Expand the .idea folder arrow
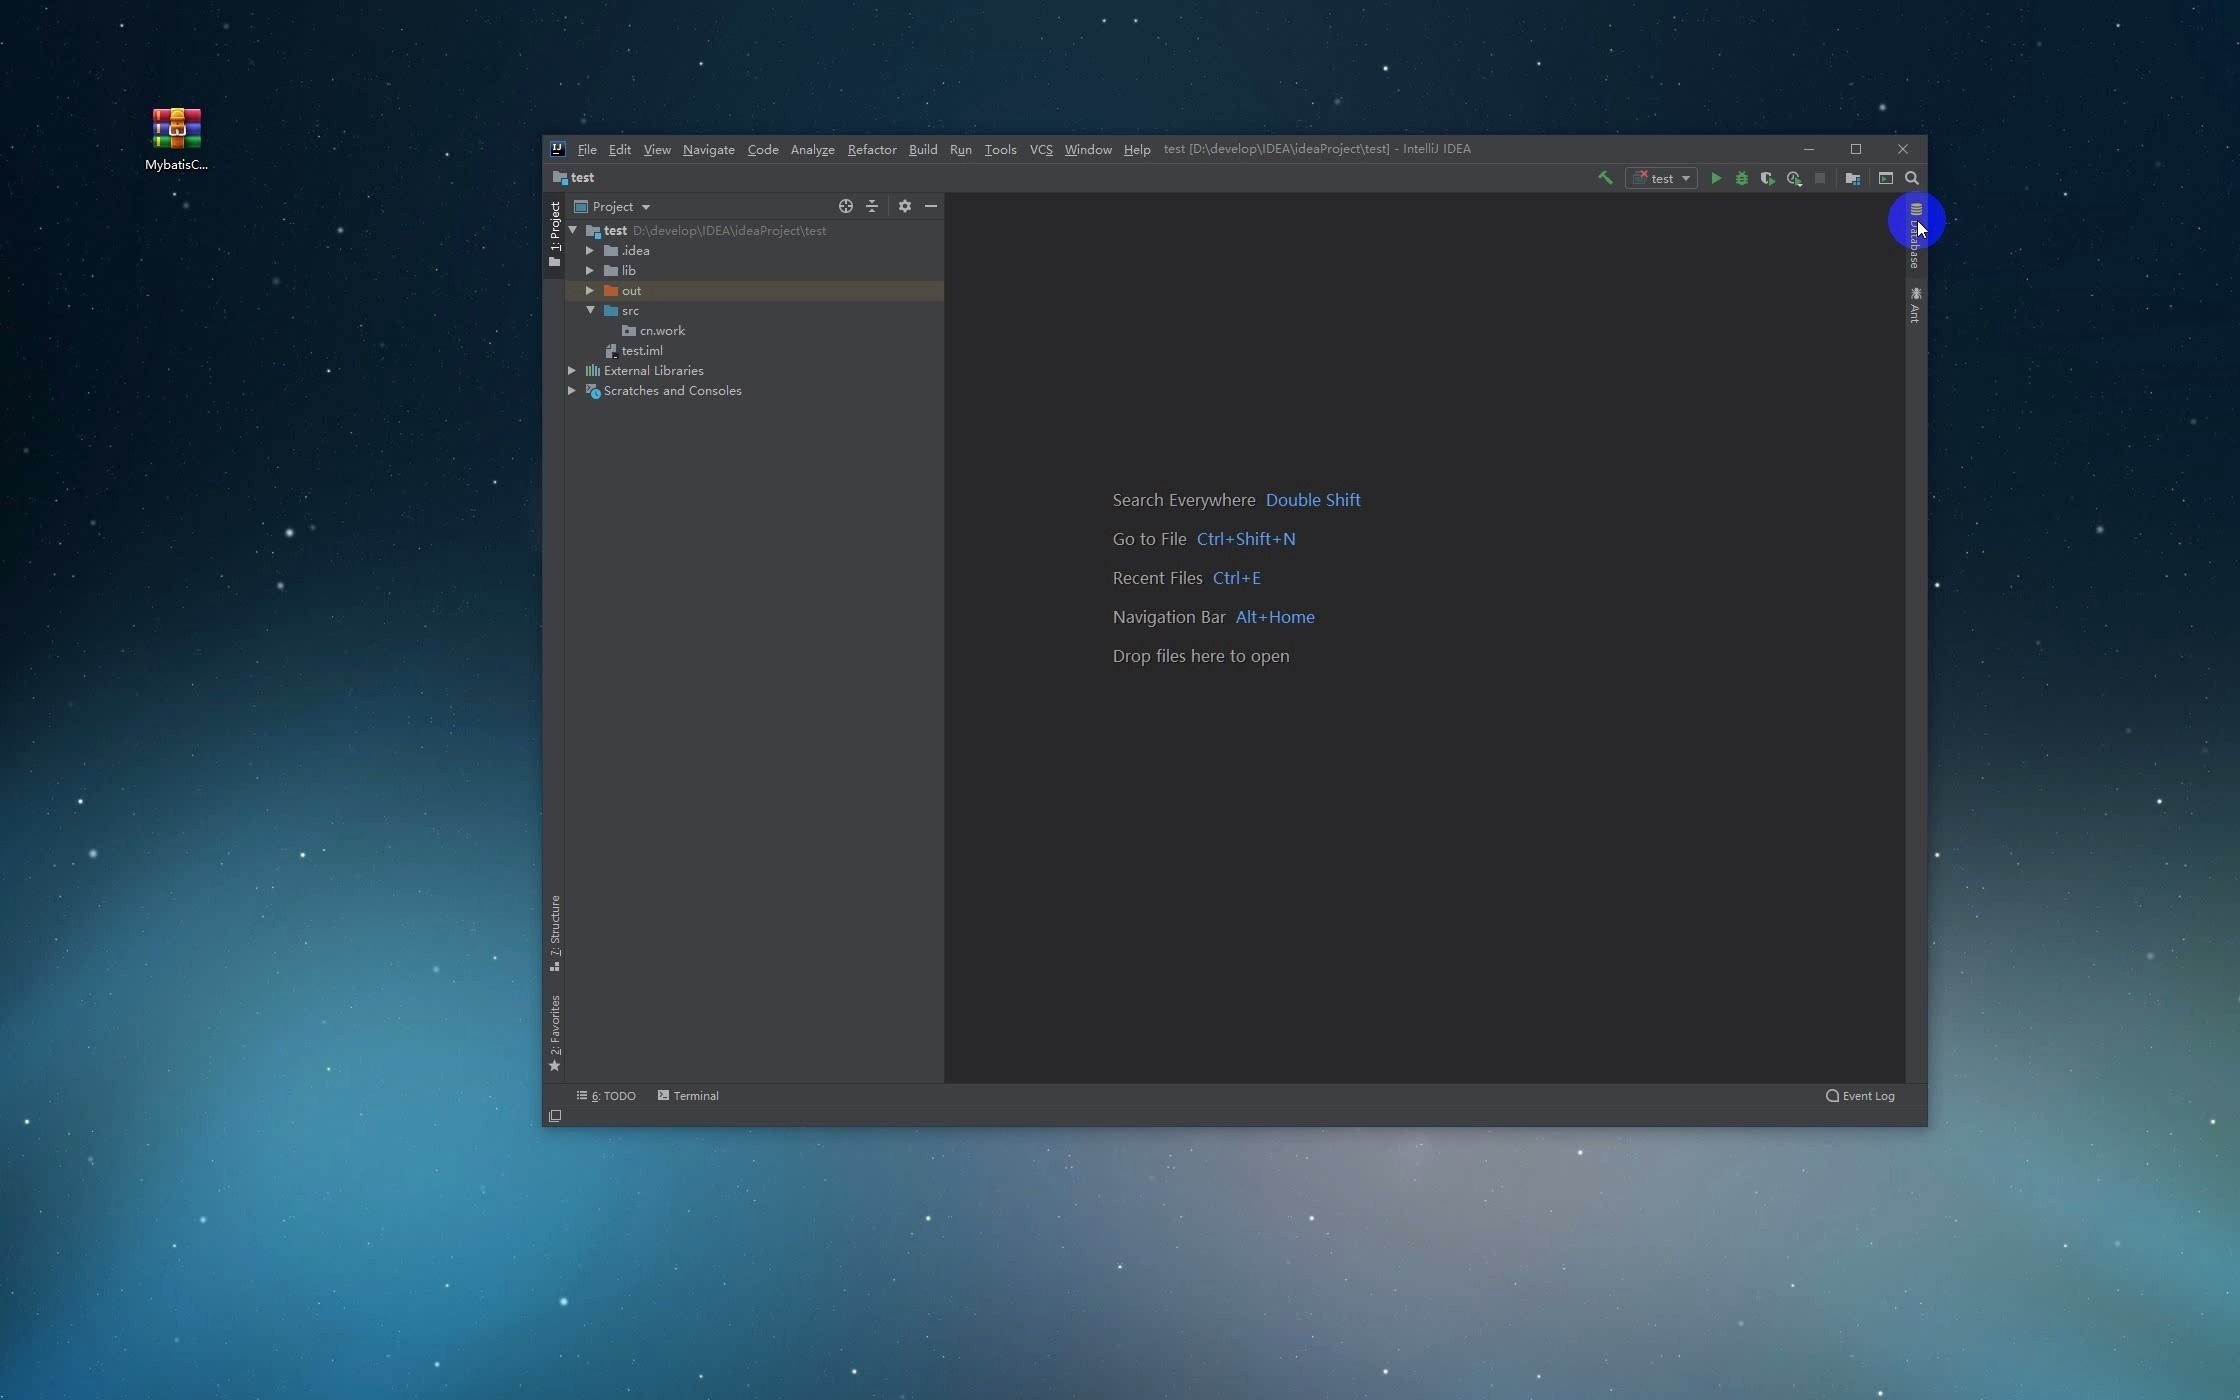The height and width of the screenshot is (1400, 2240). click(x=590, y=251)
